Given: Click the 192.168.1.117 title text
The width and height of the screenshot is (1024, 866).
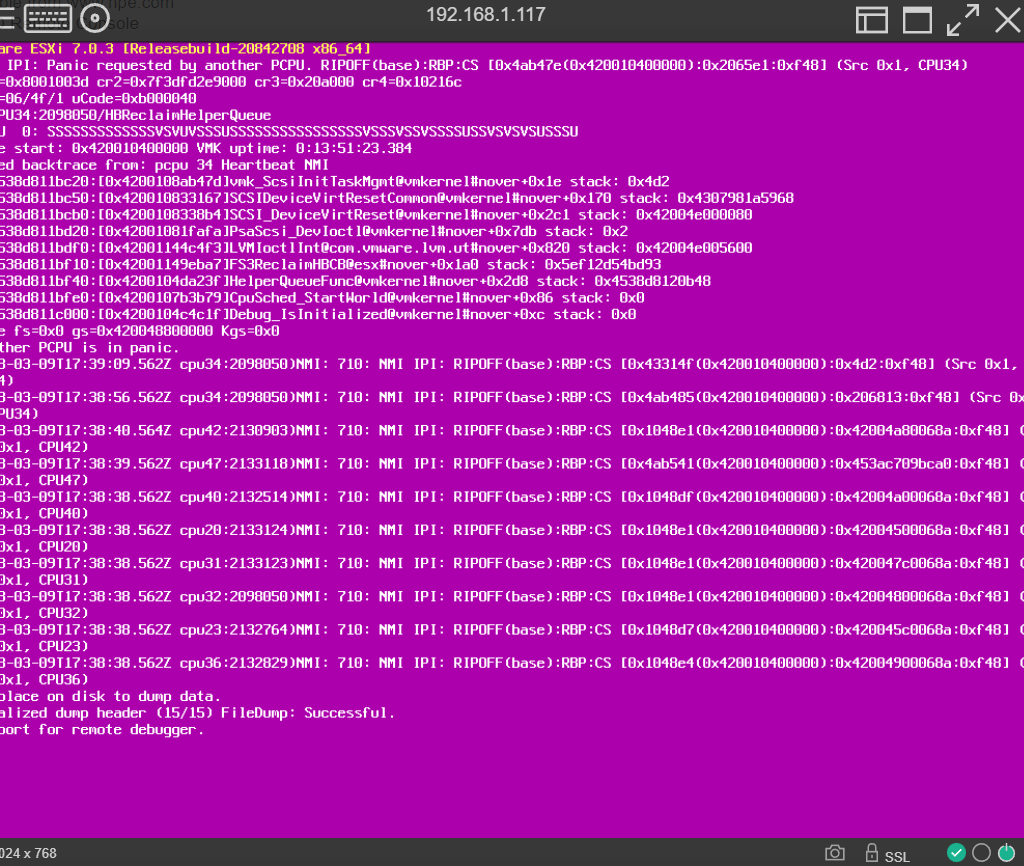Looking at the screenshot, I should click(486, 14).
